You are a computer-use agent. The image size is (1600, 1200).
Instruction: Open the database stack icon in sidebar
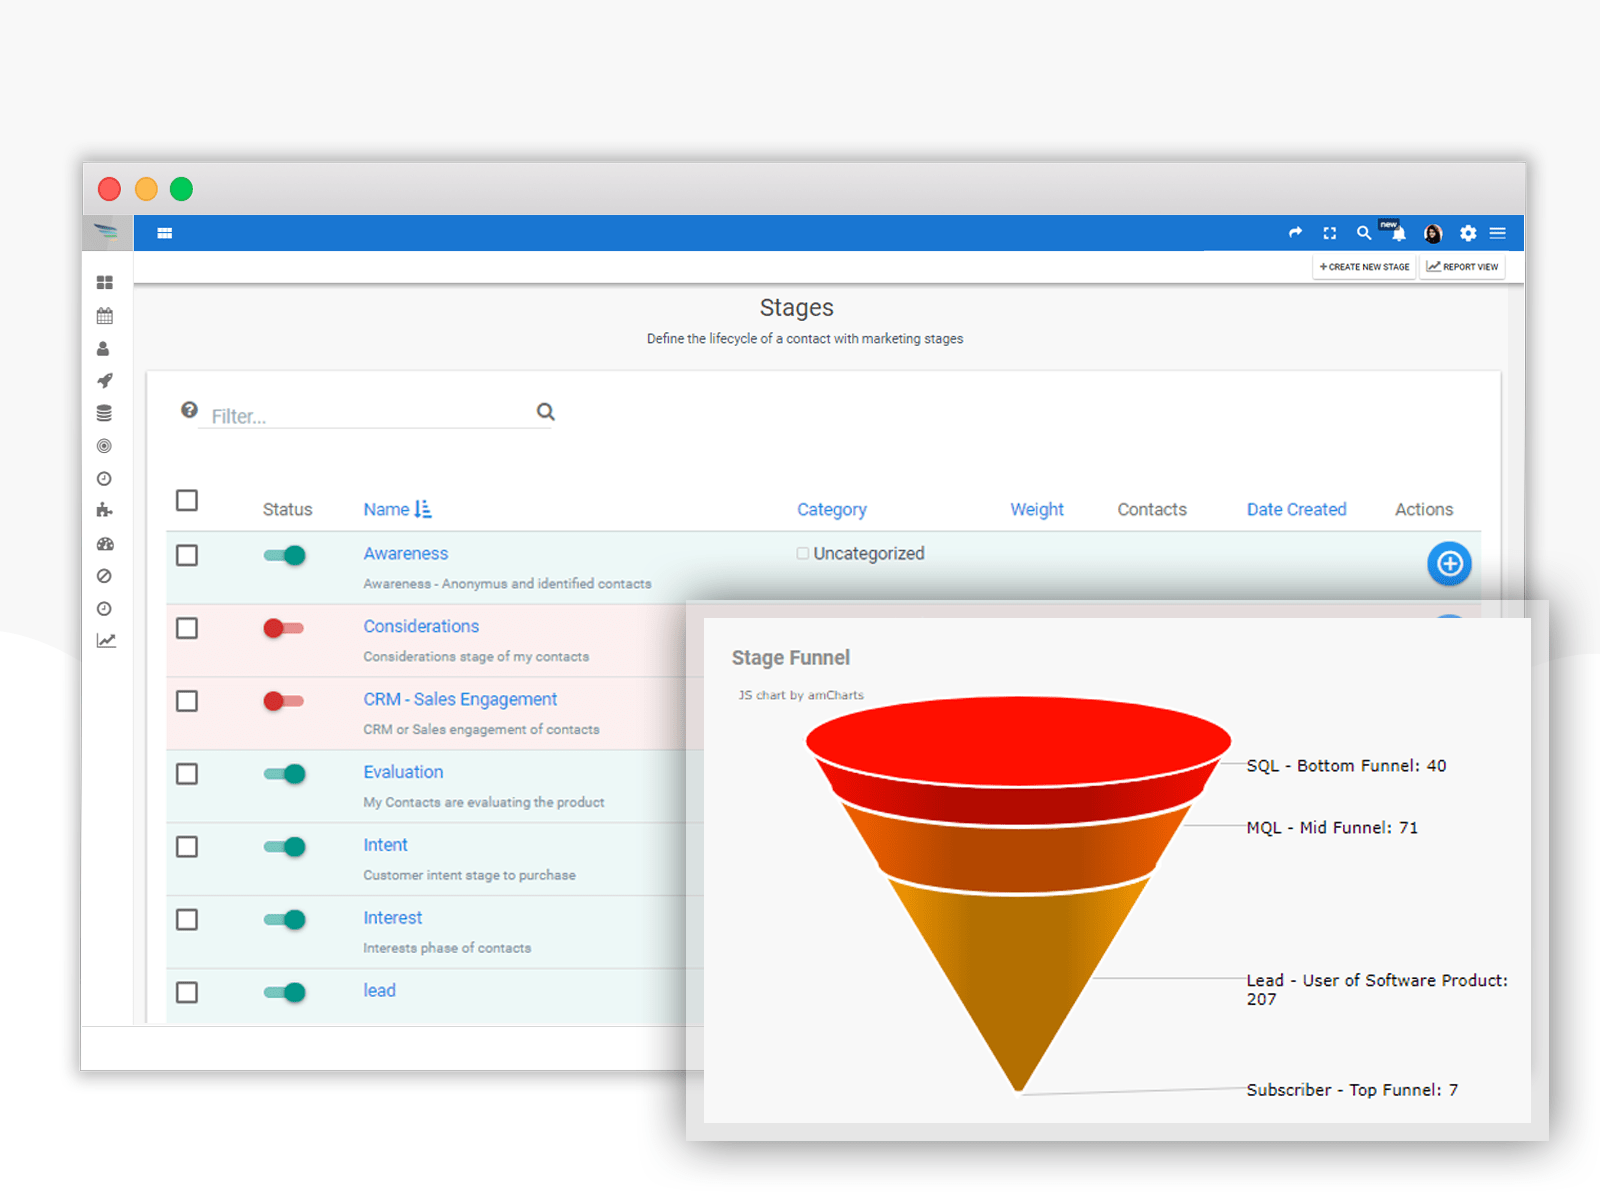pos(104,413)
